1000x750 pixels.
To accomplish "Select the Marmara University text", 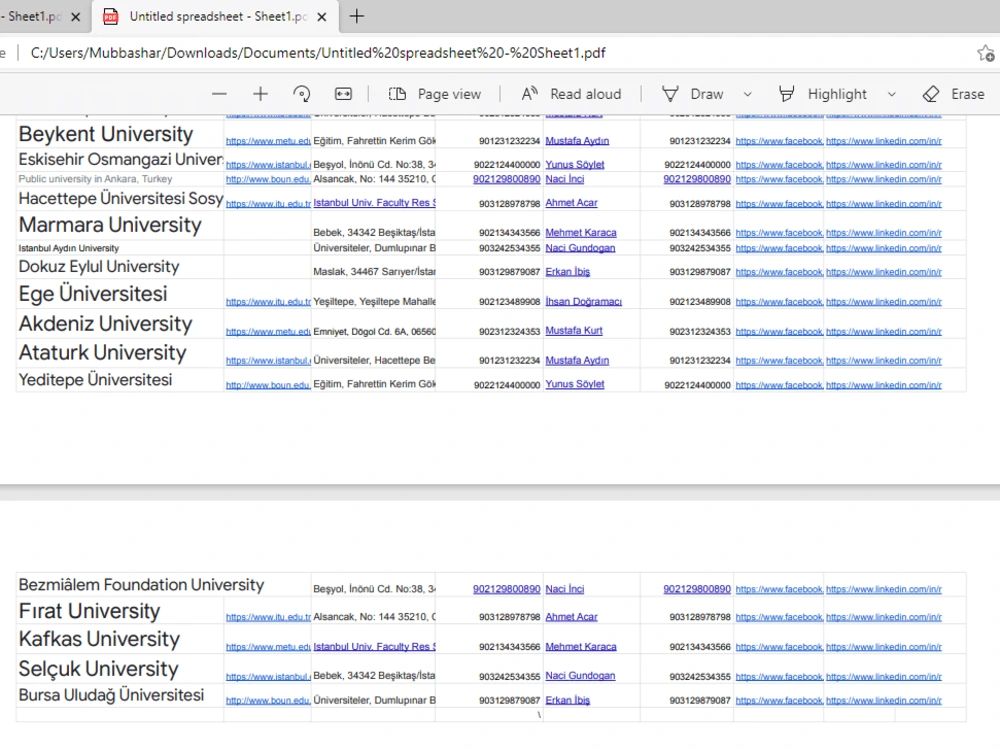I will [x=110, y=224].
